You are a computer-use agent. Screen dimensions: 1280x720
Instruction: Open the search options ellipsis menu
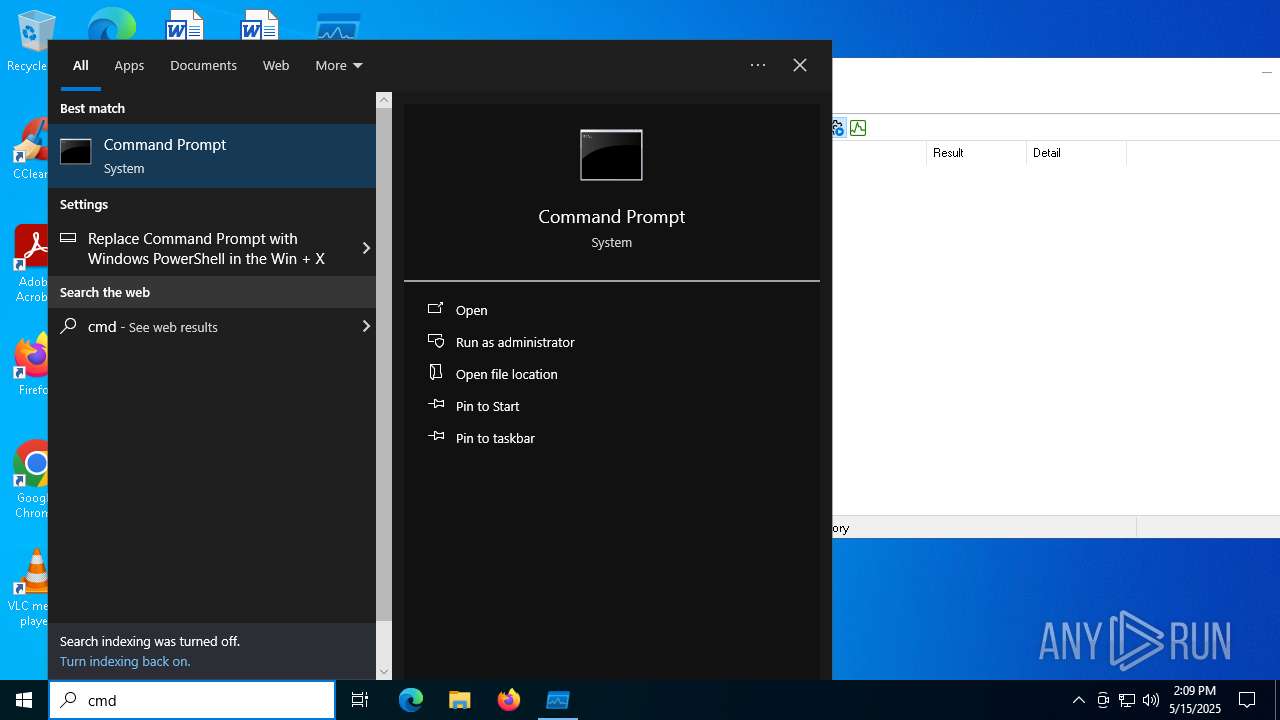(758, 65)
